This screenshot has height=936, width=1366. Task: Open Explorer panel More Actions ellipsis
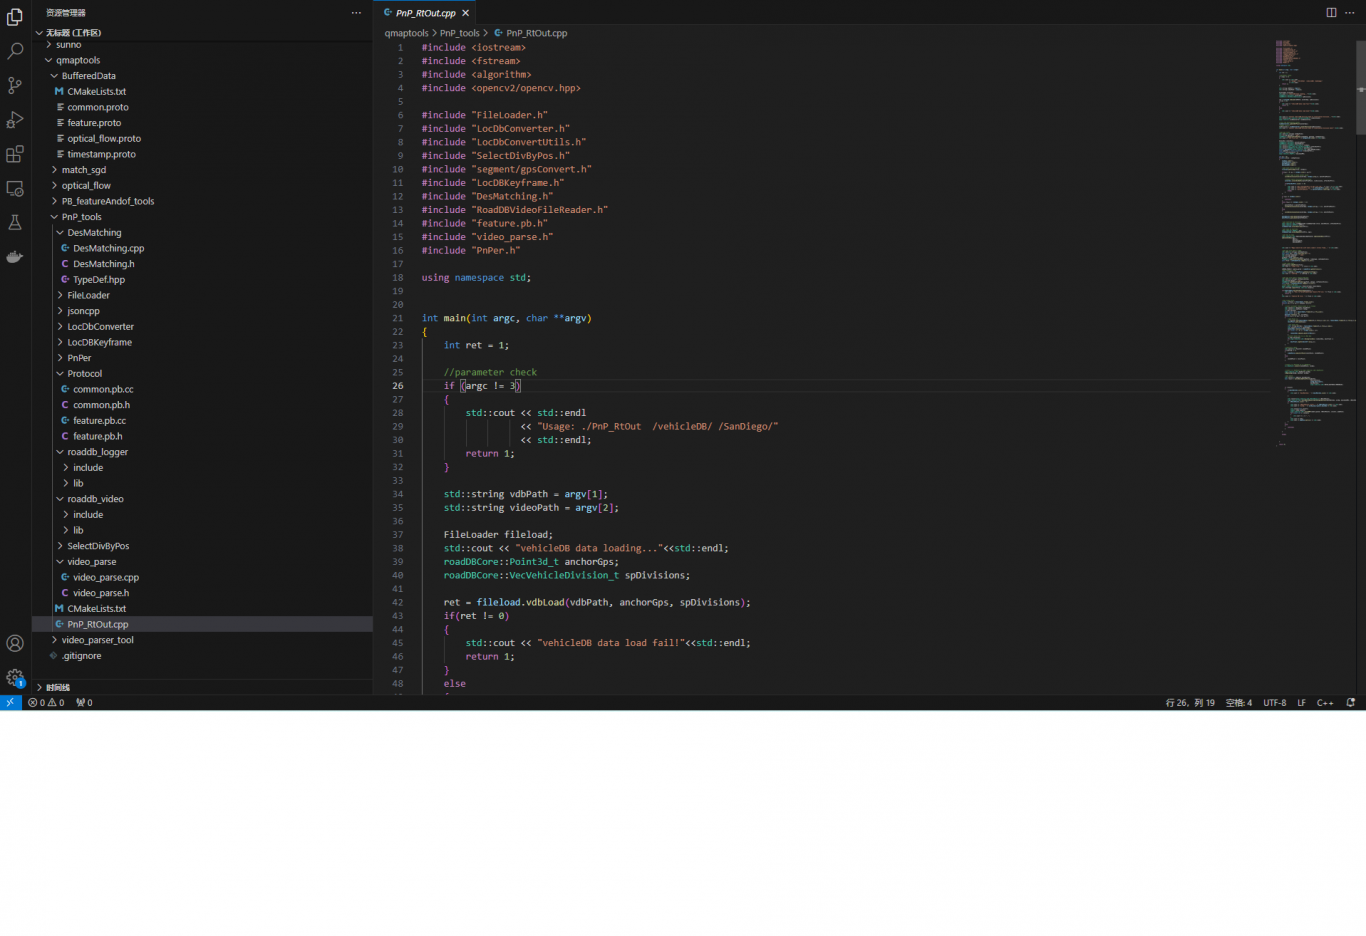pos(356,13)
